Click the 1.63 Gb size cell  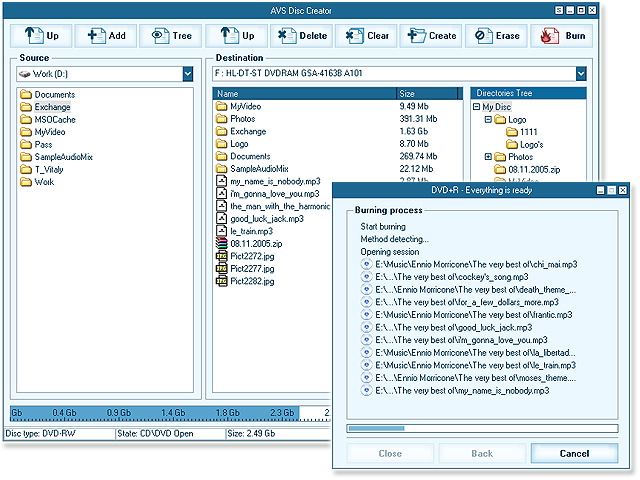coord(413,131)
